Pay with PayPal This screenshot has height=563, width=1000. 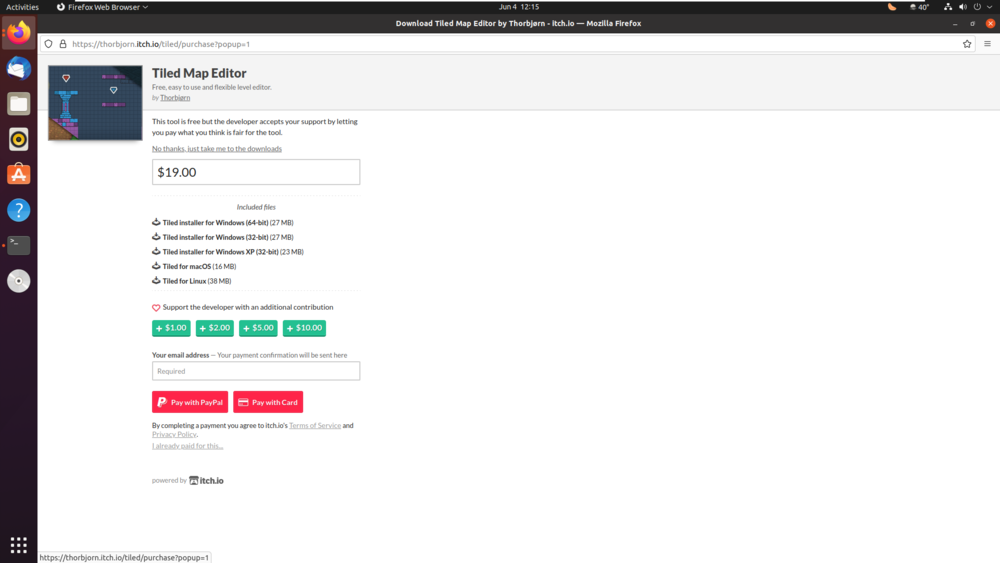pyautogui.click(x=190, y=402)
